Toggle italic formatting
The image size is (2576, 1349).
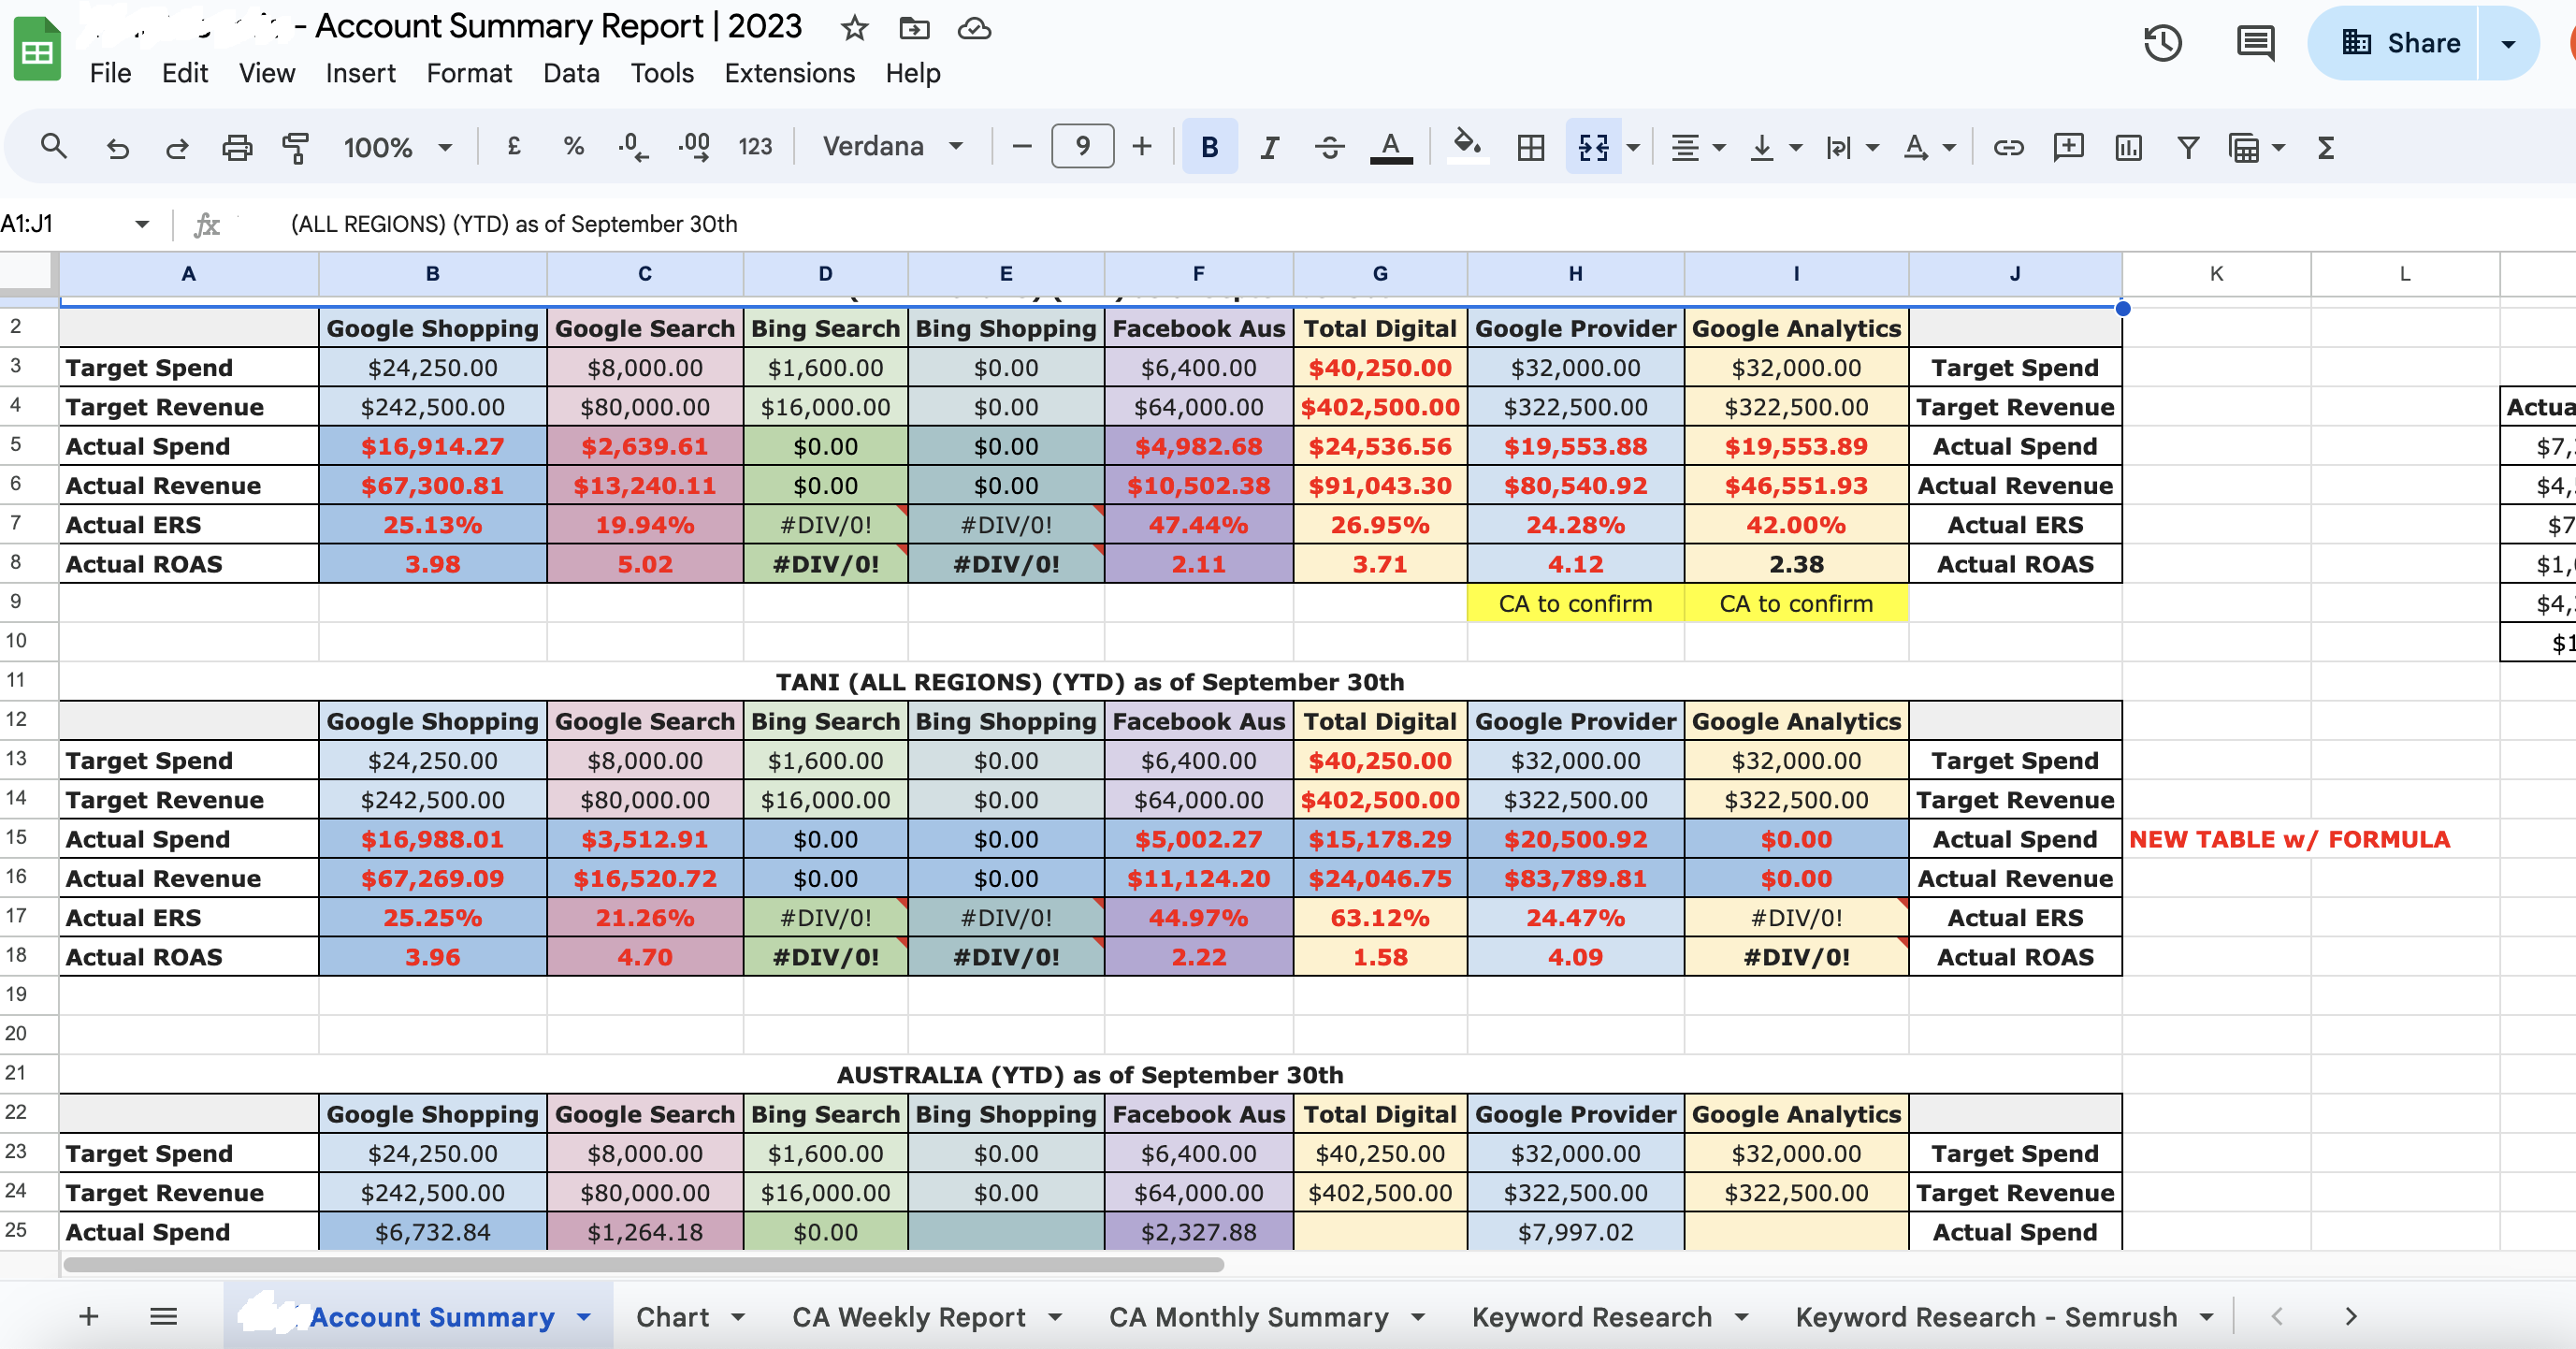(x=1269, y=148)
